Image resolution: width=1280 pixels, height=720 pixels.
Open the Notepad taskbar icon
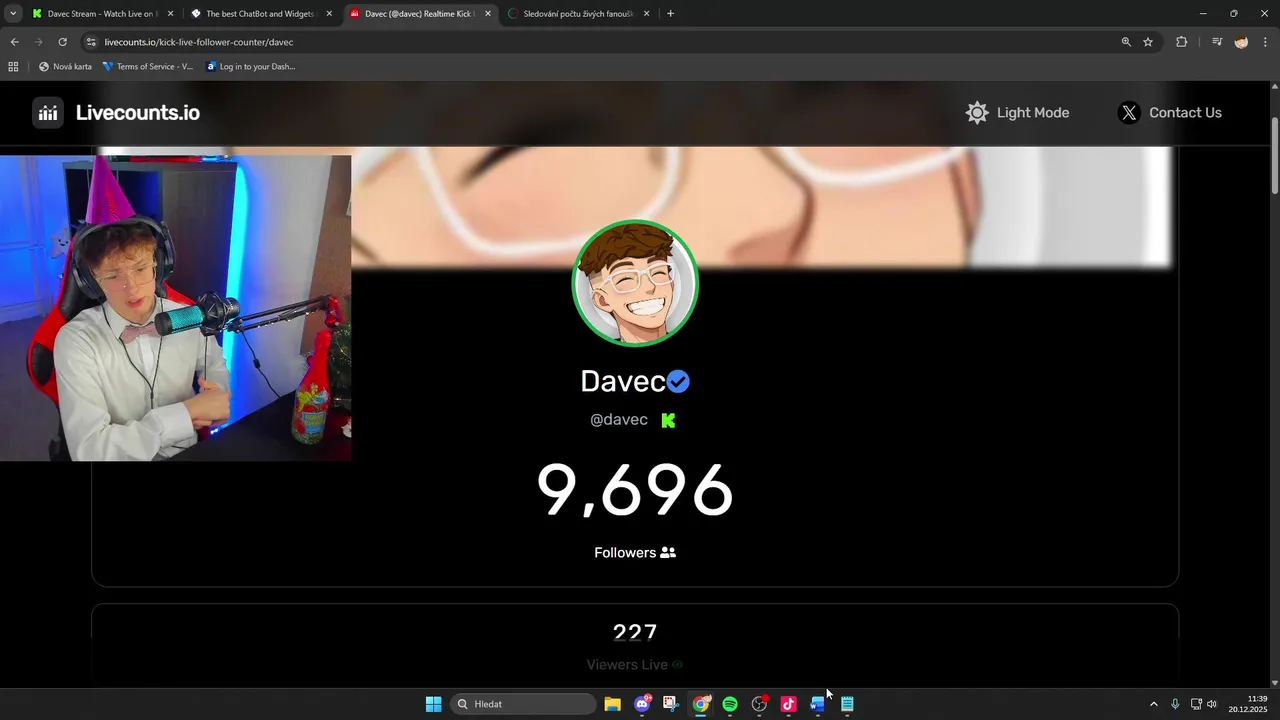(x=847, y=704)
